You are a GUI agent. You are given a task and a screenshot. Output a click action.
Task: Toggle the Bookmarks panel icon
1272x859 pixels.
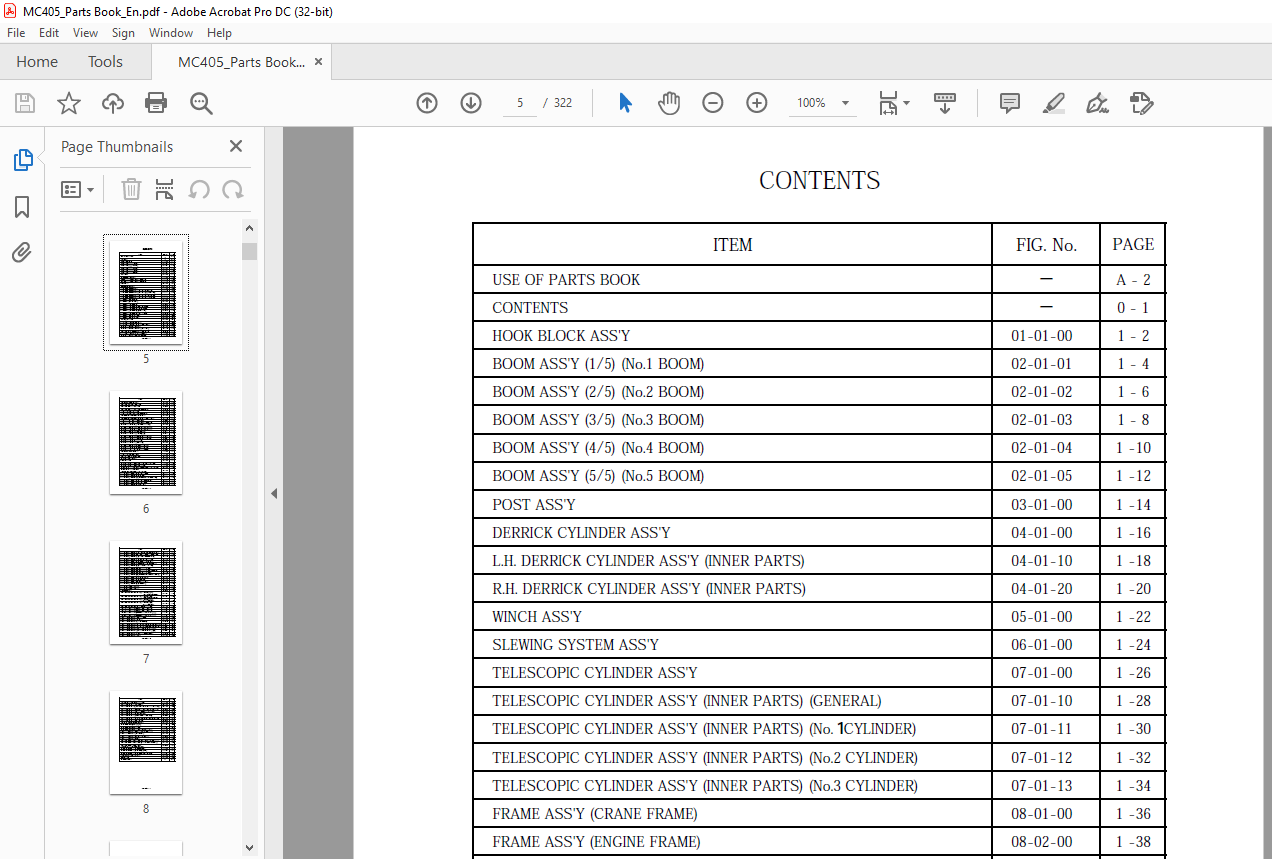click(22, 207)
